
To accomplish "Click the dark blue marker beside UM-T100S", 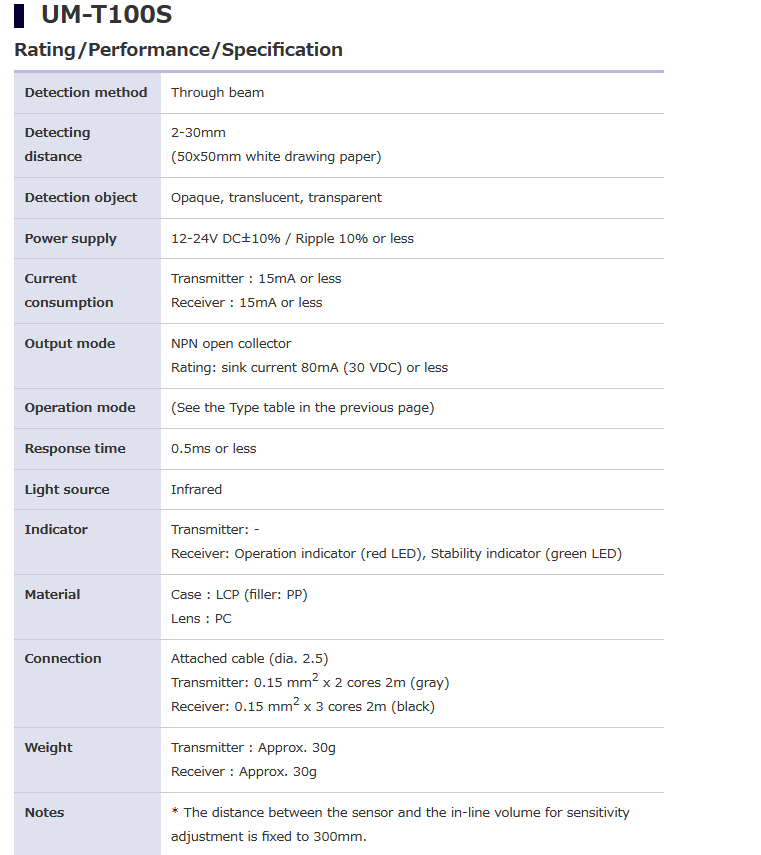I will [20, 16].
